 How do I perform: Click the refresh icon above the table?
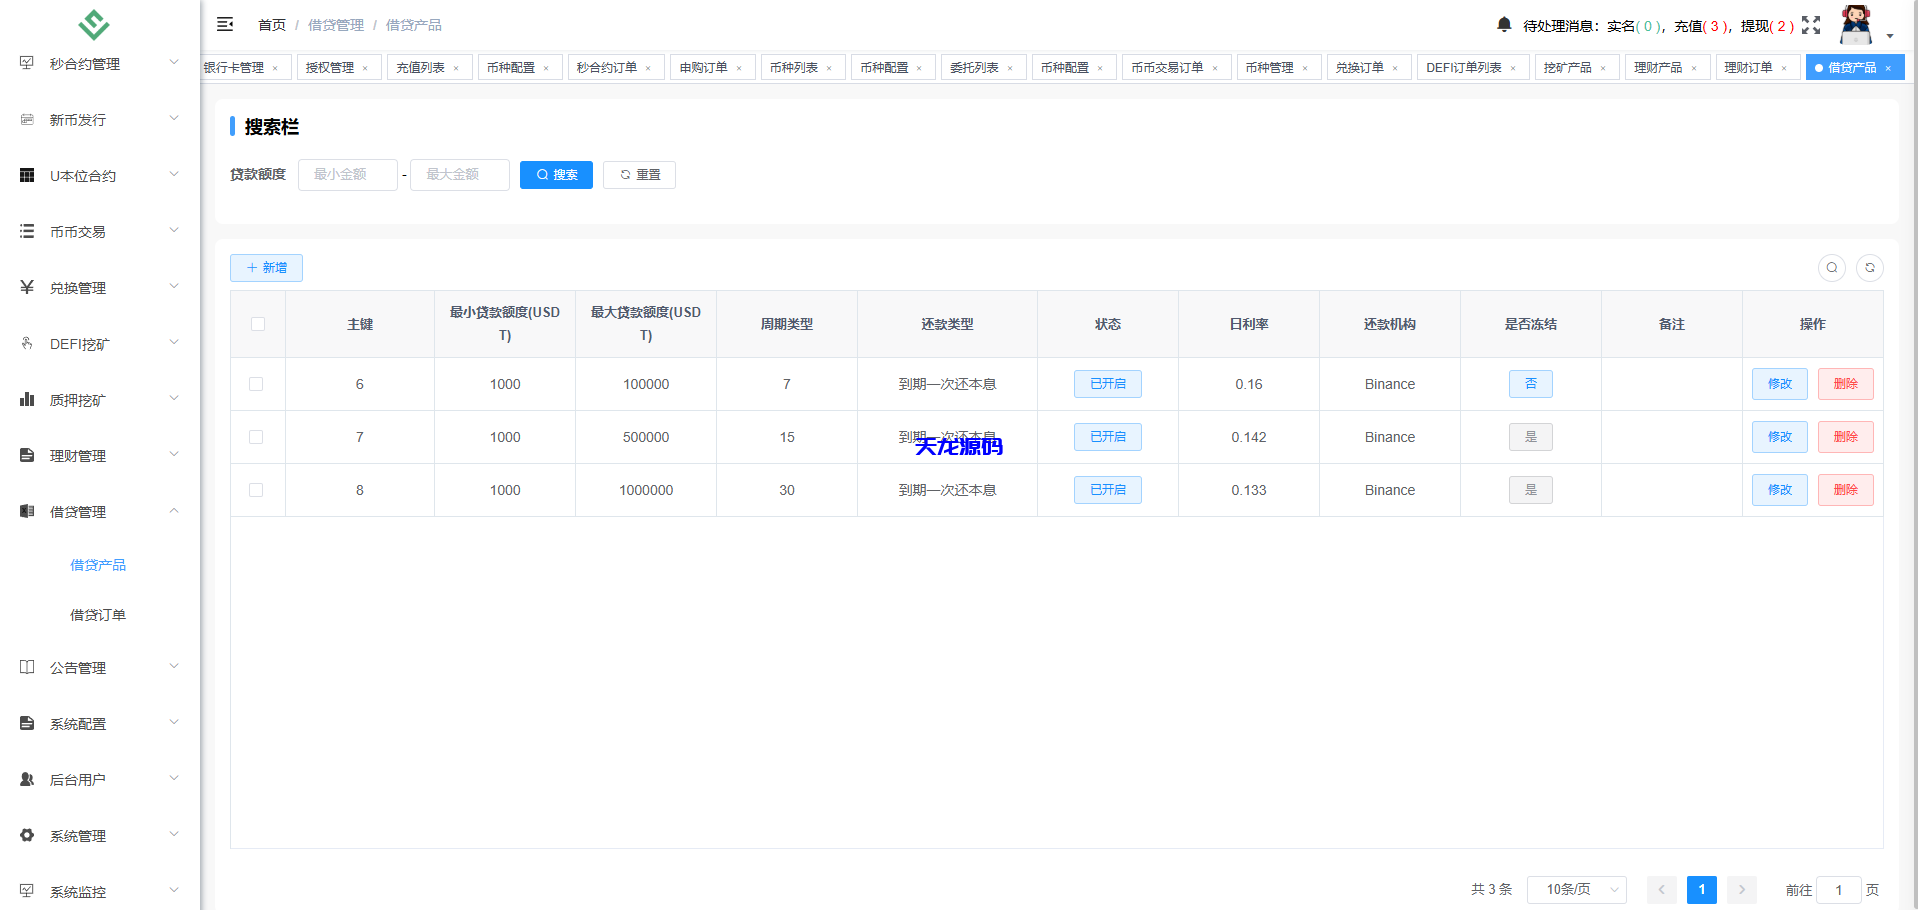coord(1870,268)
